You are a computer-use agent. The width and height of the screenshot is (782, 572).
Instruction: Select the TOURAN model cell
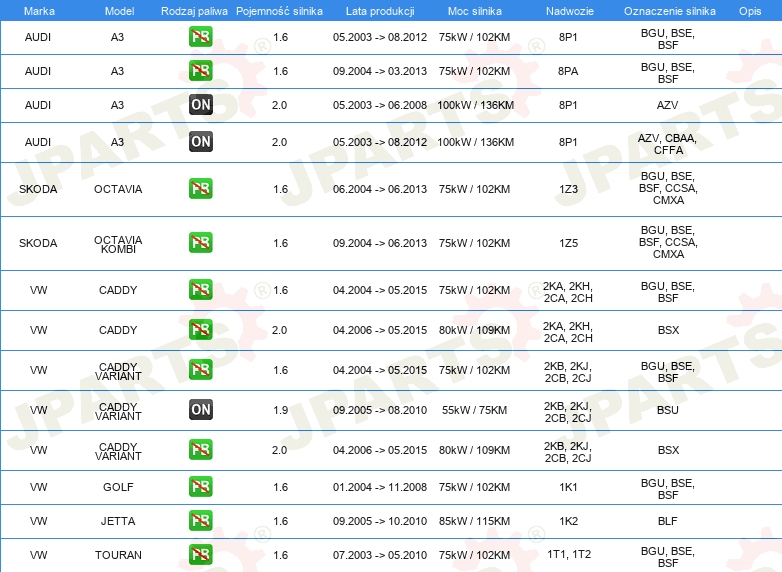point(118,555)
